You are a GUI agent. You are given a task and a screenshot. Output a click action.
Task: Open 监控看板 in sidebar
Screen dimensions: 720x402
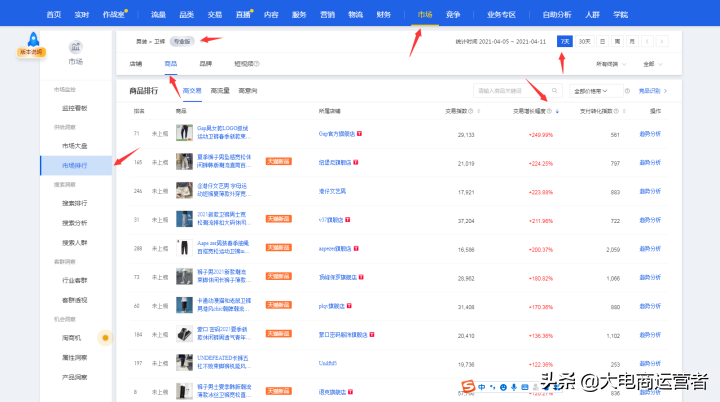(x=74, y=108)
